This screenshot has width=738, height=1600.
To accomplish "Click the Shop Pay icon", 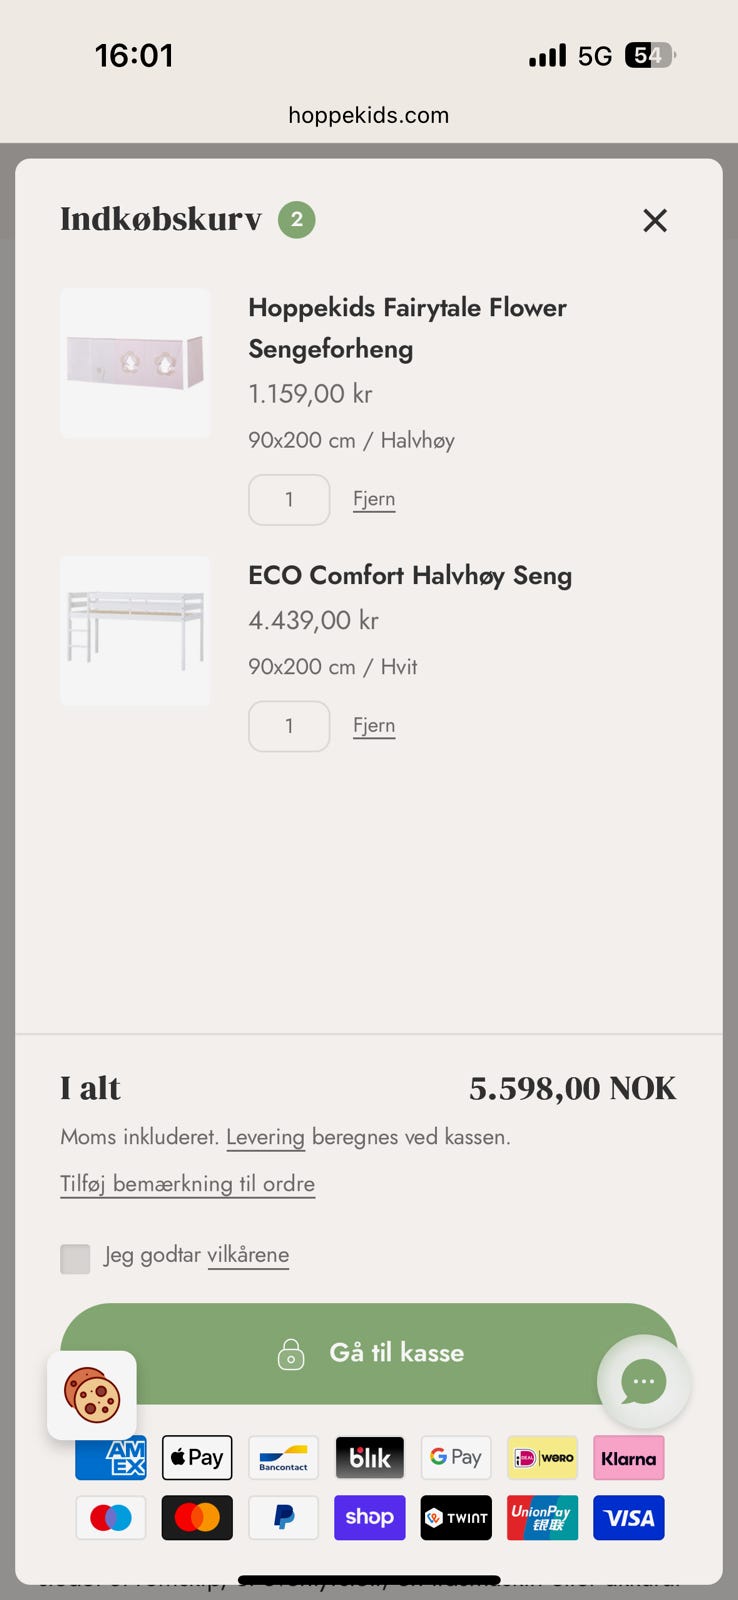I will tap(370, 1517).
